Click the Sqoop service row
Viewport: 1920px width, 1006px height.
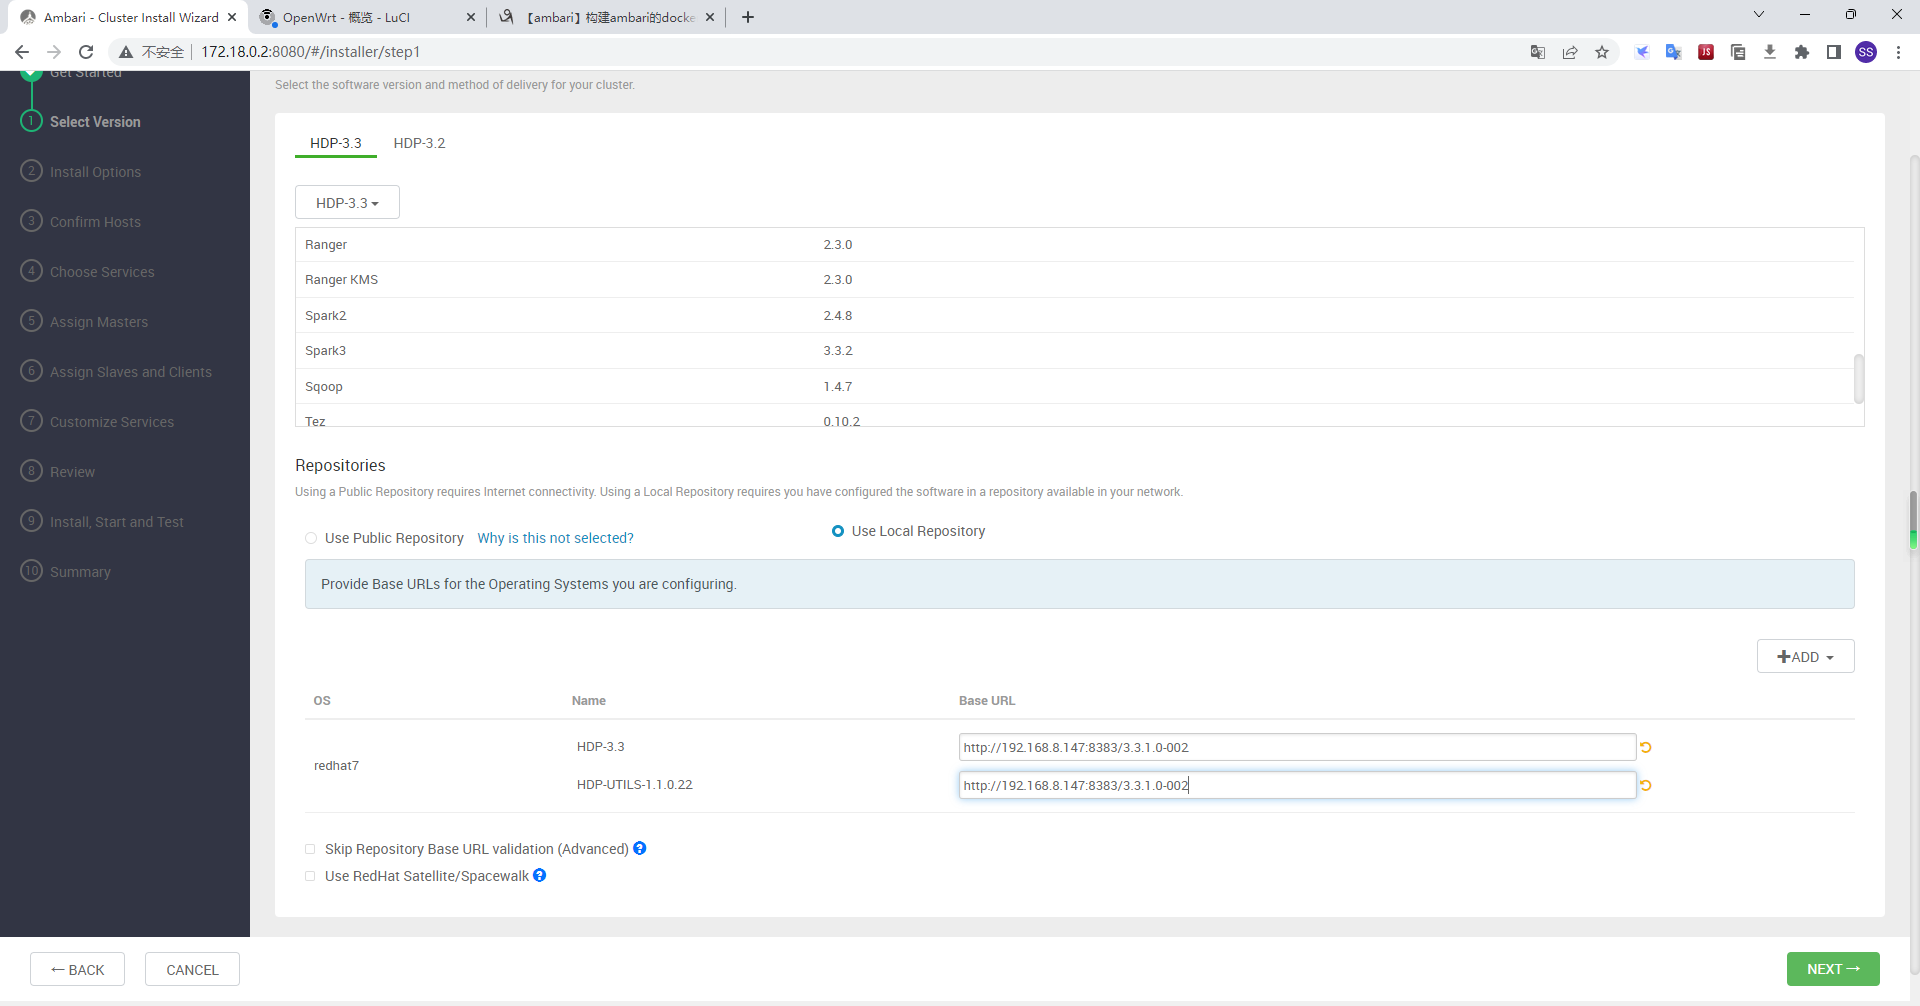coord(1075,386)
